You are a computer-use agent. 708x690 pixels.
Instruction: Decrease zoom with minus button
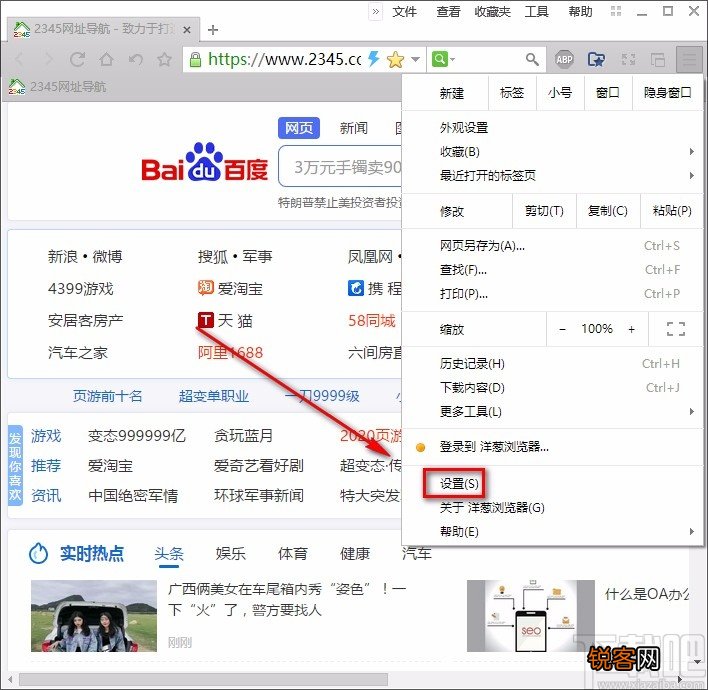click(x=562, y=329)
